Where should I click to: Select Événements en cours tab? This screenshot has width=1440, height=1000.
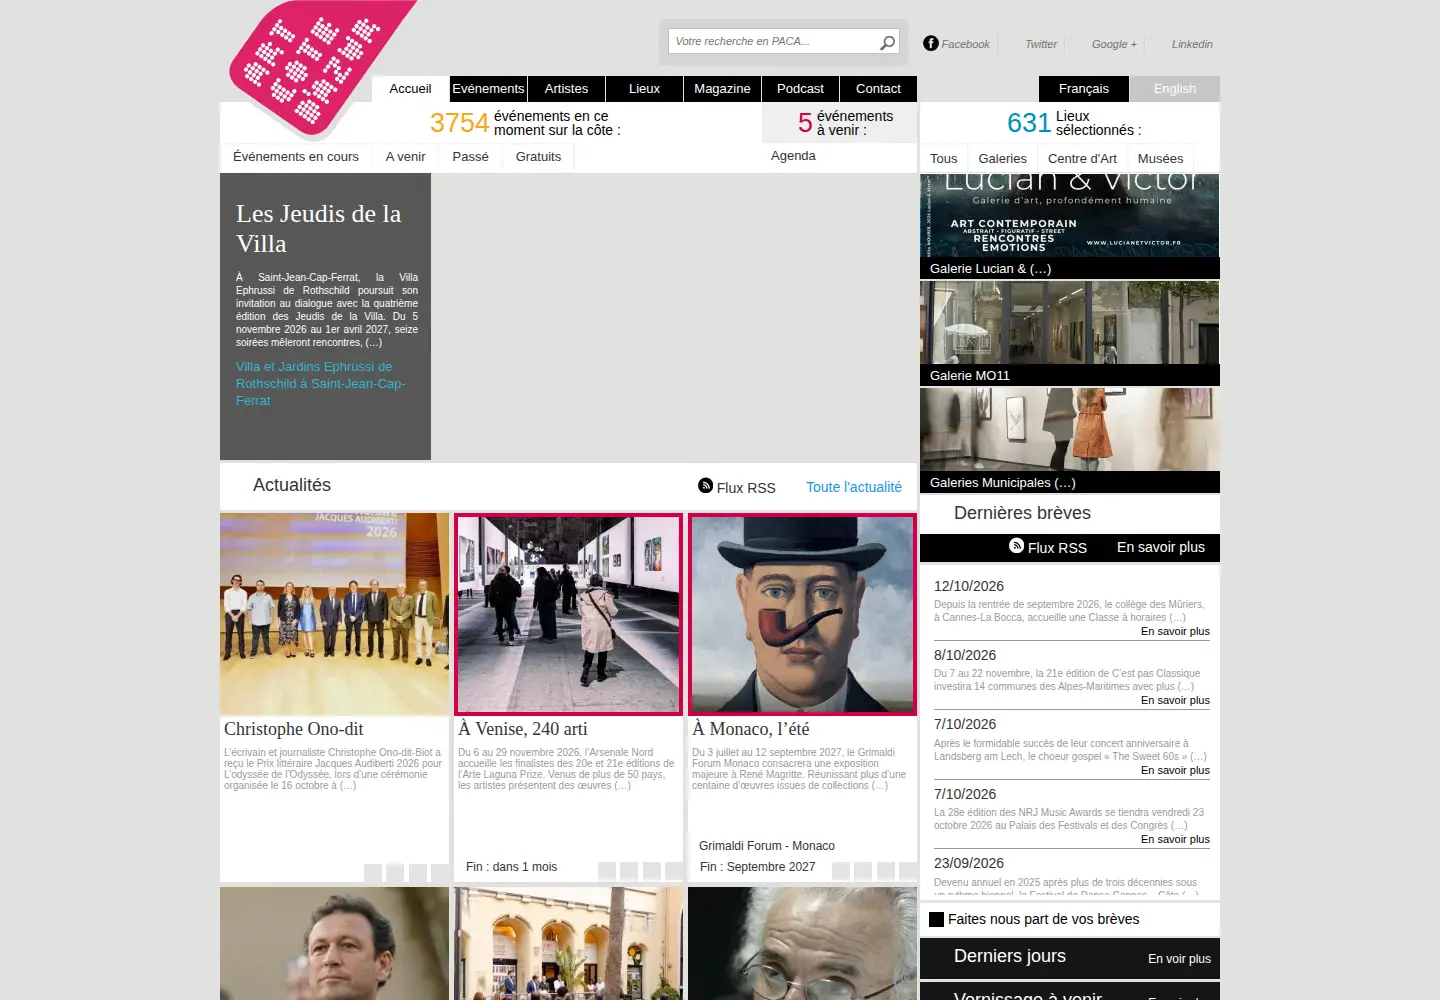click(x=296, y=157)
